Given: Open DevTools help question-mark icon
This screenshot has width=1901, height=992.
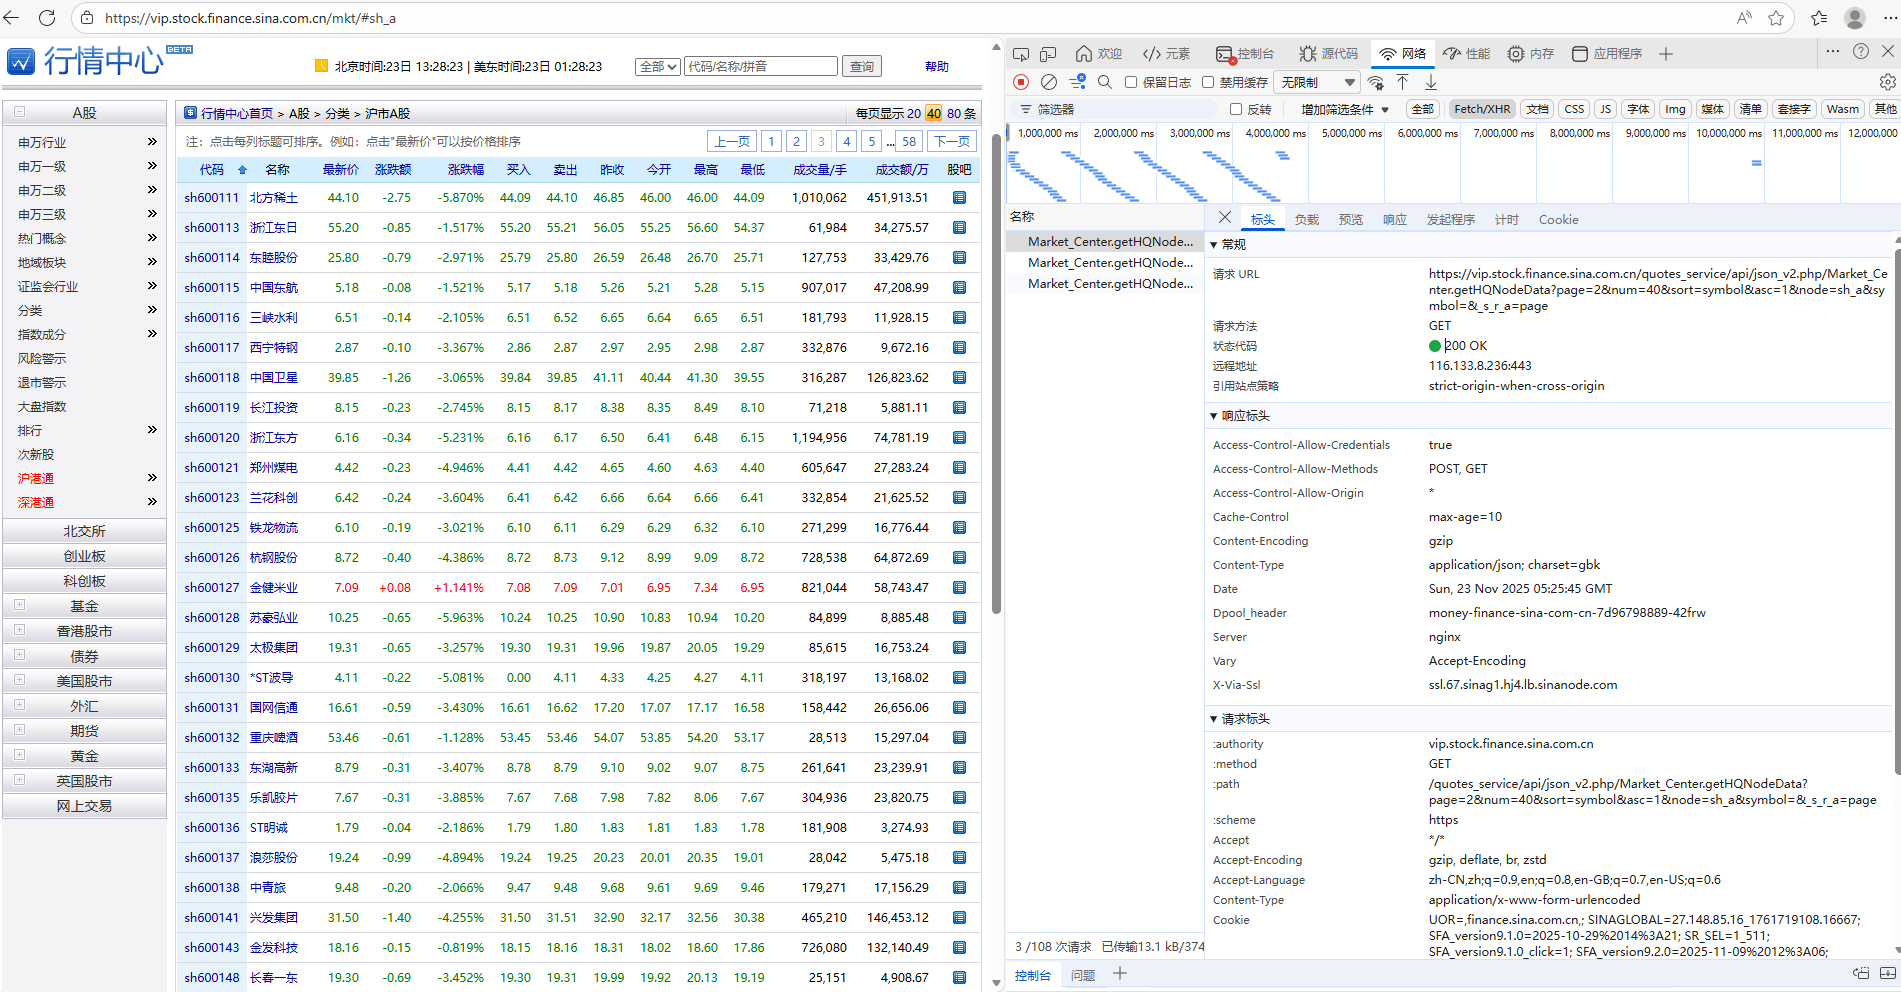Looking at the screenshot, I should pos(1861,51).
